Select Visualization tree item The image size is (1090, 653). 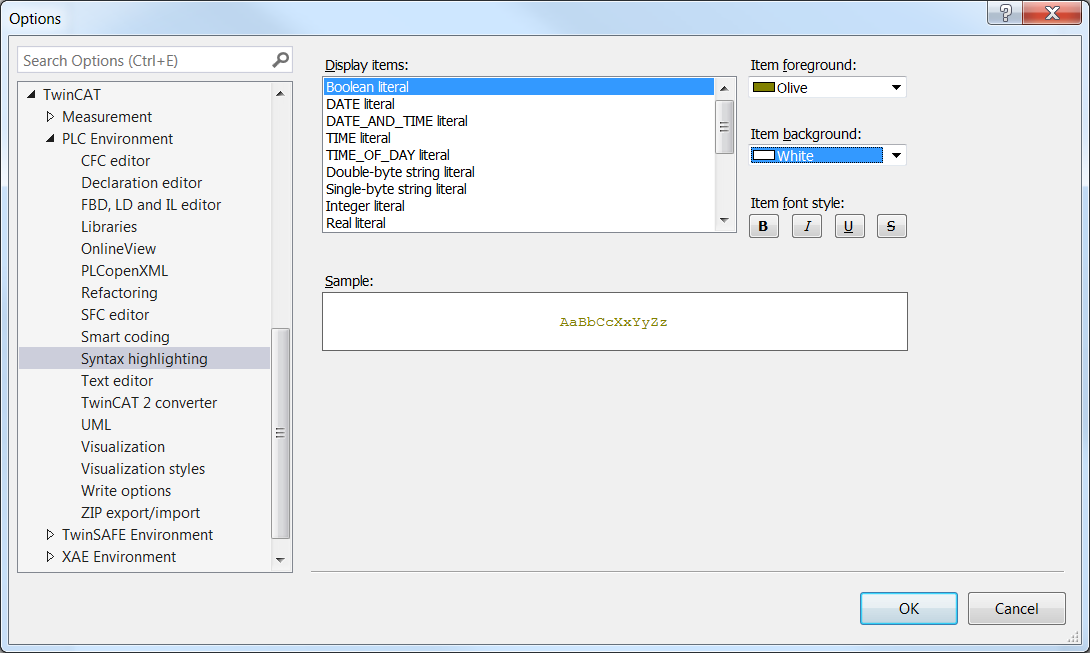(x=123, y=446)
